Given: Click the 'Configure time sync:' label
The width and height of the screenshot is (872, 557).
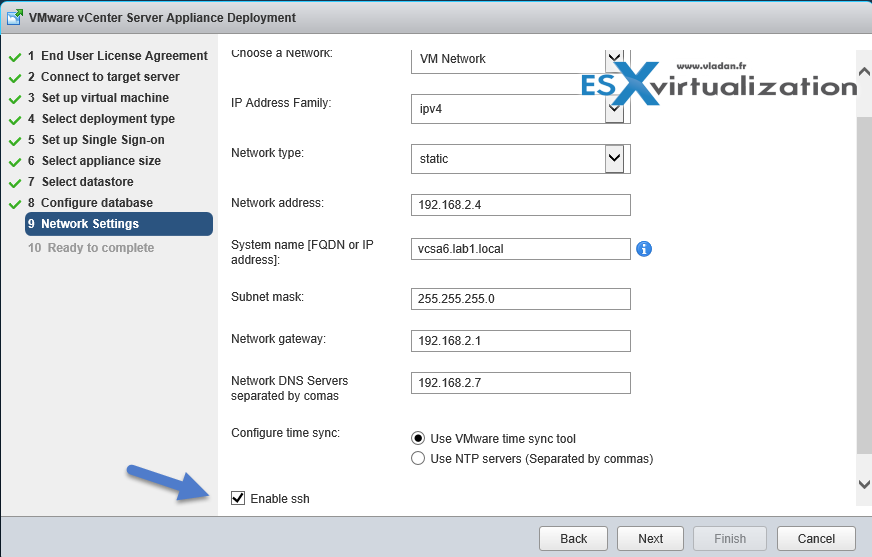Looking at the screenshot, I should pyautogui.click(x=285, y=433).
